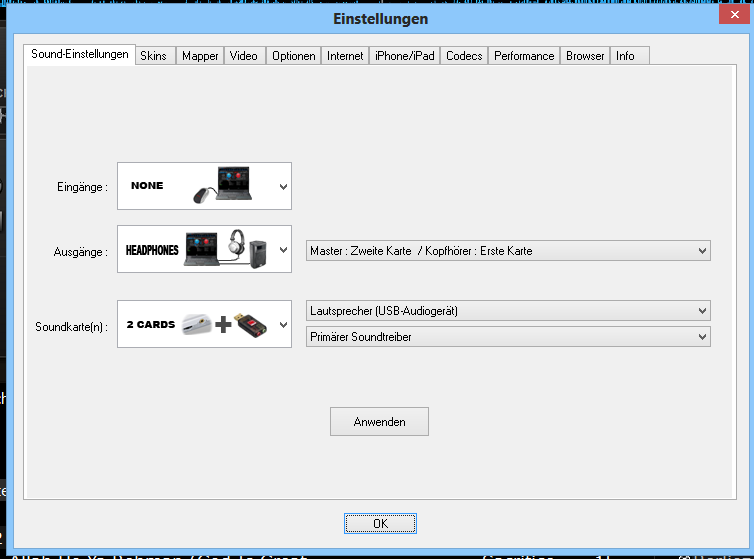Click the Ausgänge label
Image resolution: width=754 pixels, height=559 pixels.
[x=81, y=252]
